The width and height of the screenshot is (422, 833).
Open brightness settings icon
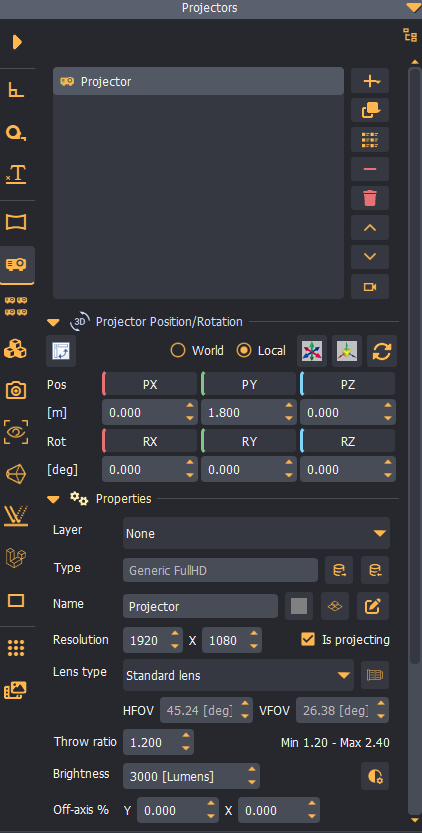click(x=375, y=776)
